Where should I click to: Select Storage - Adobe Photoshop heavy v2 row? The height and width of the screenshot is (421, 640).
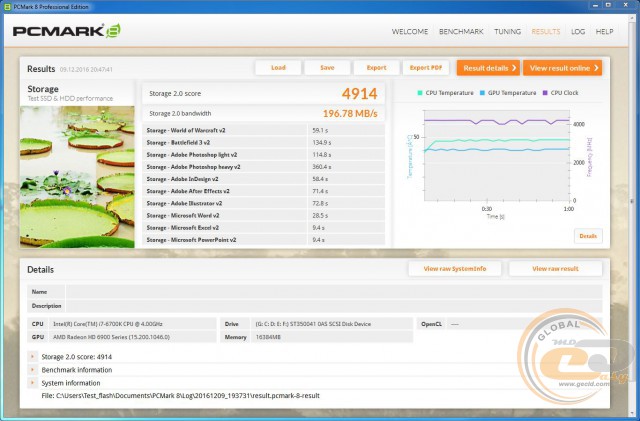pyautogui.click(x=263, y=167)
